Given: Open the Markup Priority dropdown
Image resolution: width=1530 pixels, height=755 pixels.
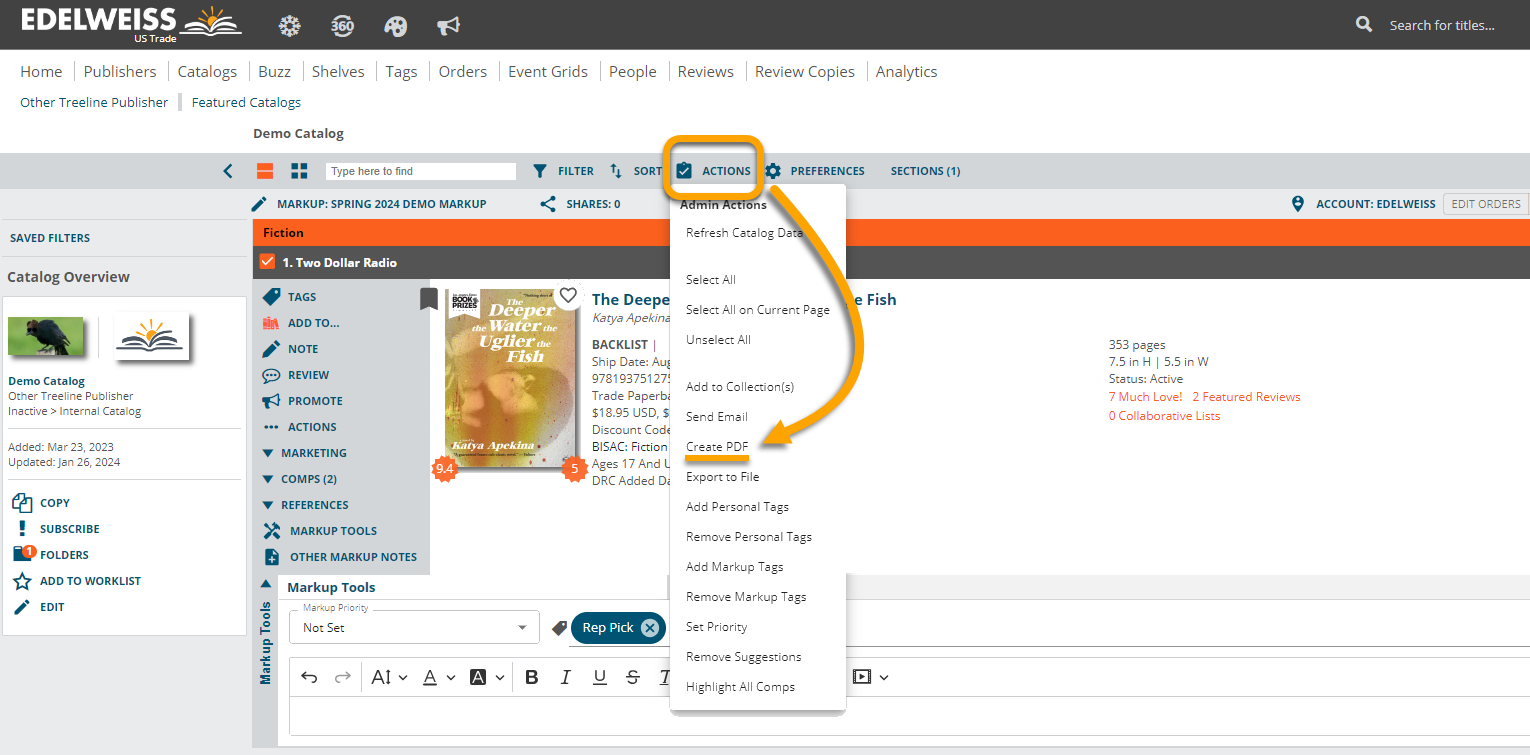Looking at the screenshot, I should click(x=414, y=627).
